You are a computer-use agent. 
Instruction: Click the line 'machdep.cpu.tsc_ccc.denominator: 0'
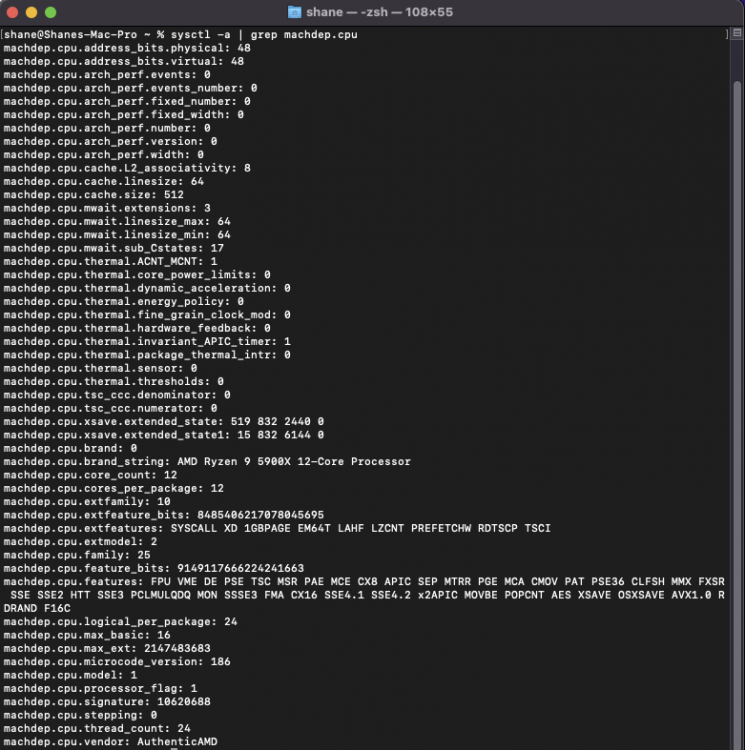117,396
